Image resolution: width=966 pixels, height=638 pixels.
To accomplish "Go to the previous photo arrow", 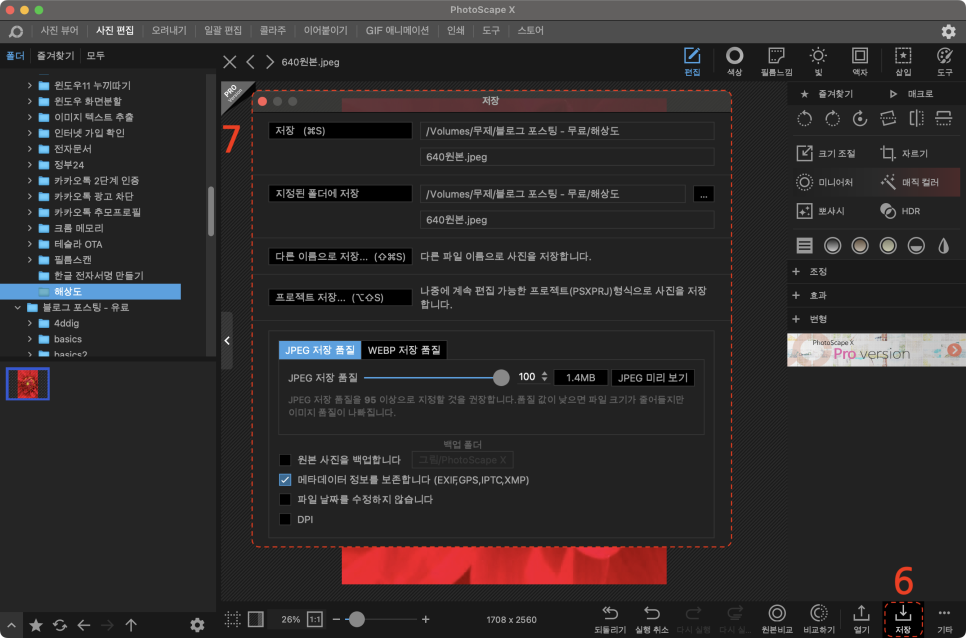I will pyautogui.click(x=250, y=62).
